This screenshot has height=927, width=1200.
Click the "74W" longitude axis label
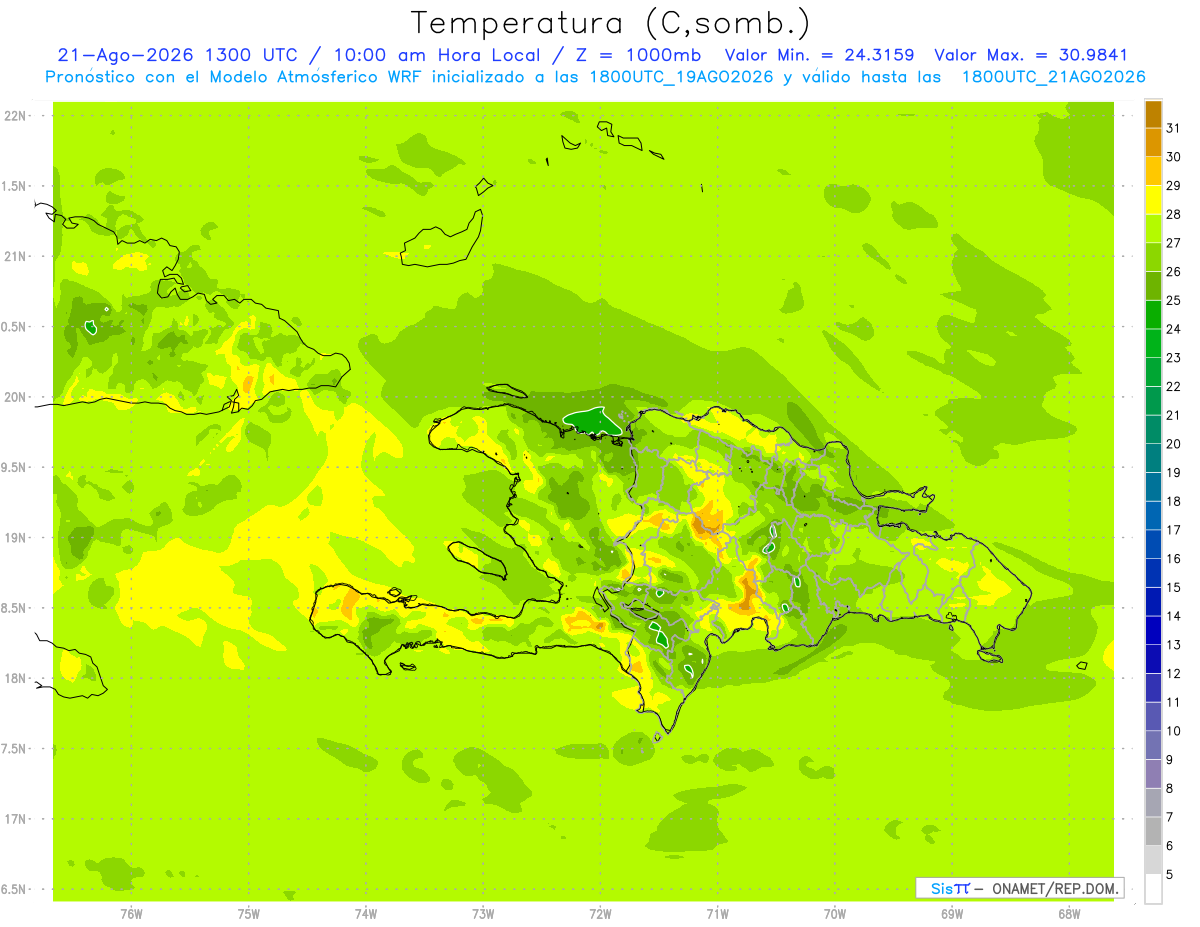pyautogui.click(x=366, y=913)
